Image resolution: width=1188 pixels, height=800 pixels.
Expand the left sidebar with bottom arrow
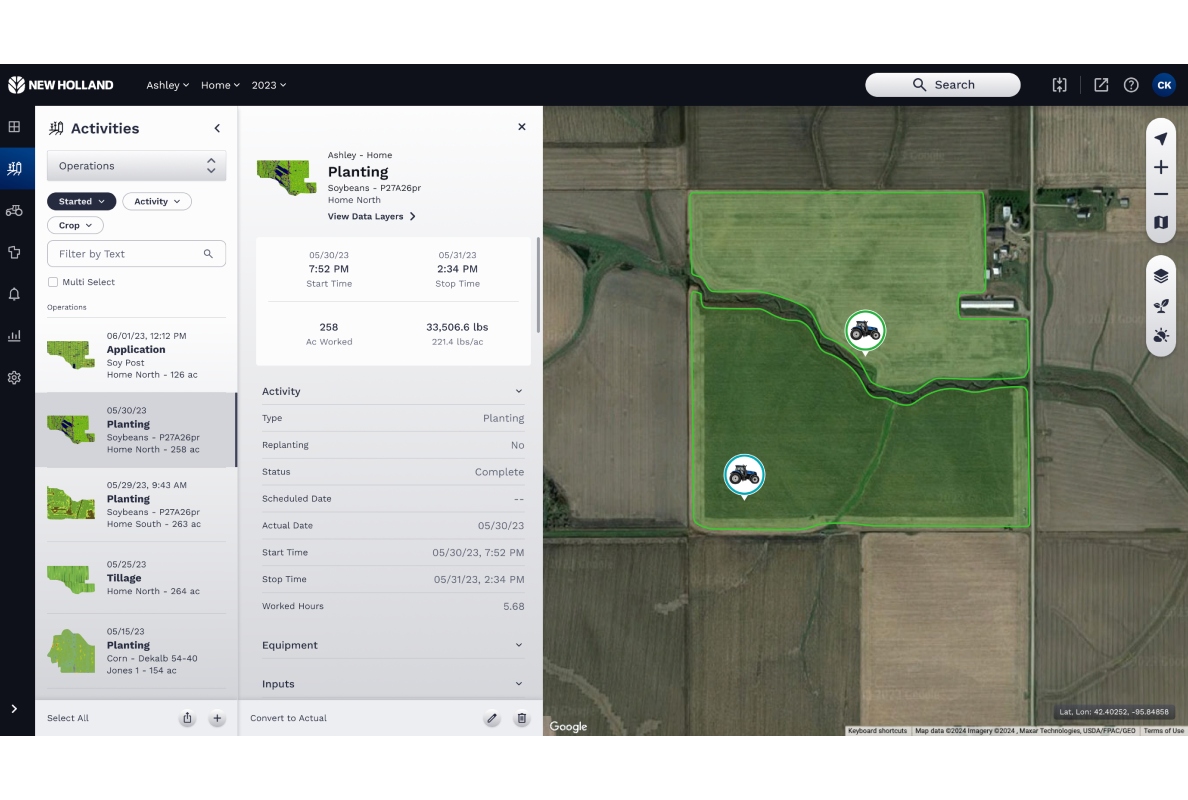click(14, 709)
